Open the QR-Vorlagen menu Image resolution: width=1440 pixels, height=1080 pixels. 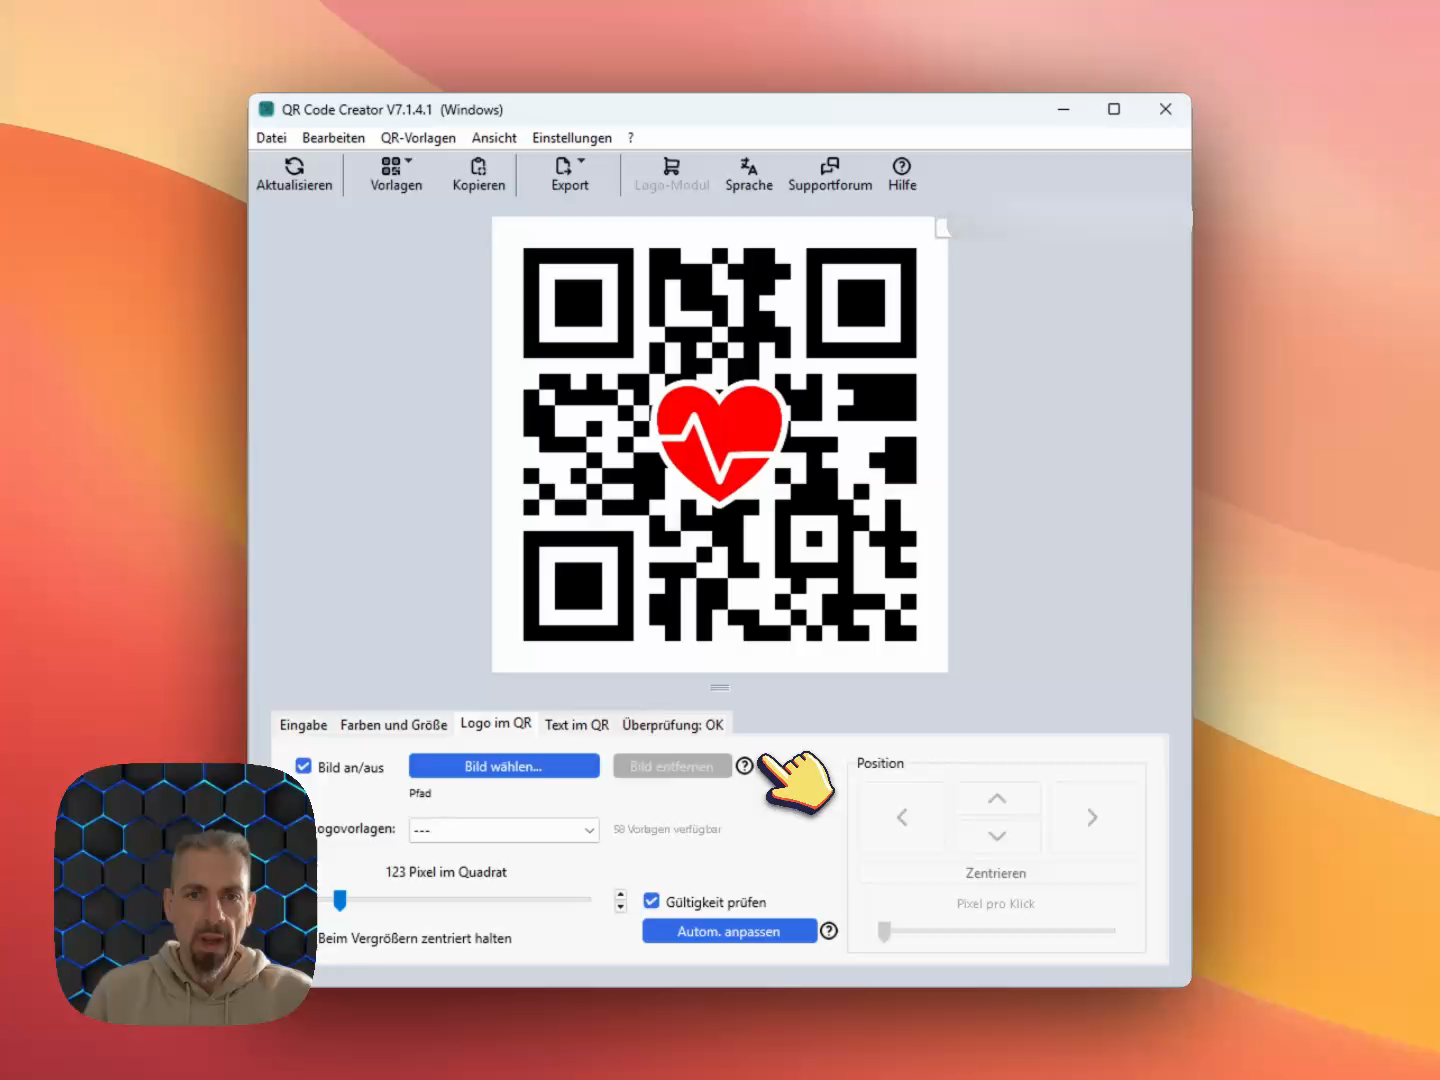click(418, 138)
